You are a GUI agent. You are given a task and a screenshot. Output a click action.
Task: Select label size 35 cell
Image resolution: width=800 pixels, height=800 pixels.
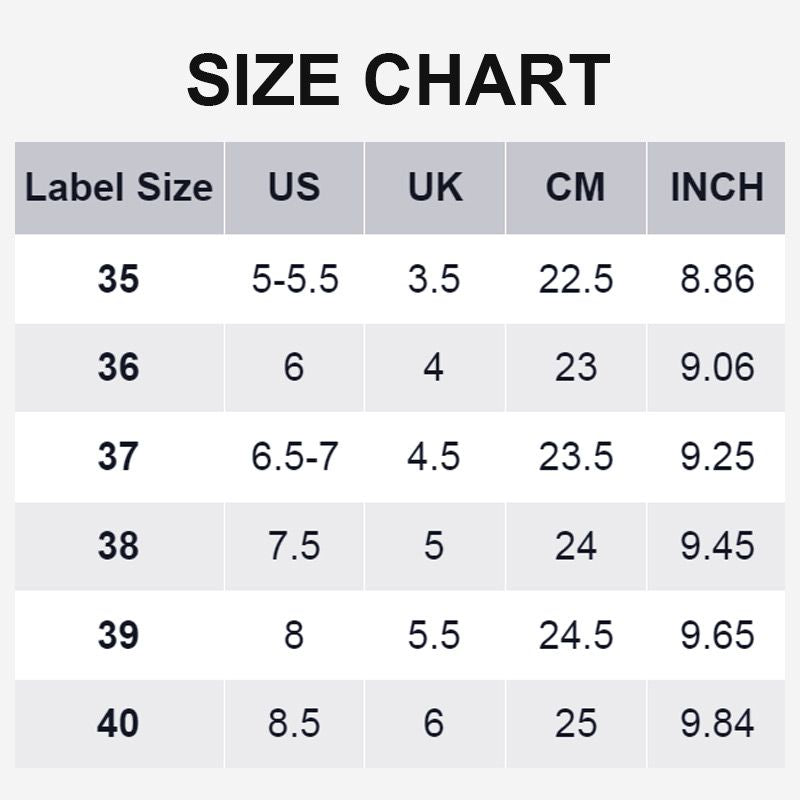(x=119, y=280)
